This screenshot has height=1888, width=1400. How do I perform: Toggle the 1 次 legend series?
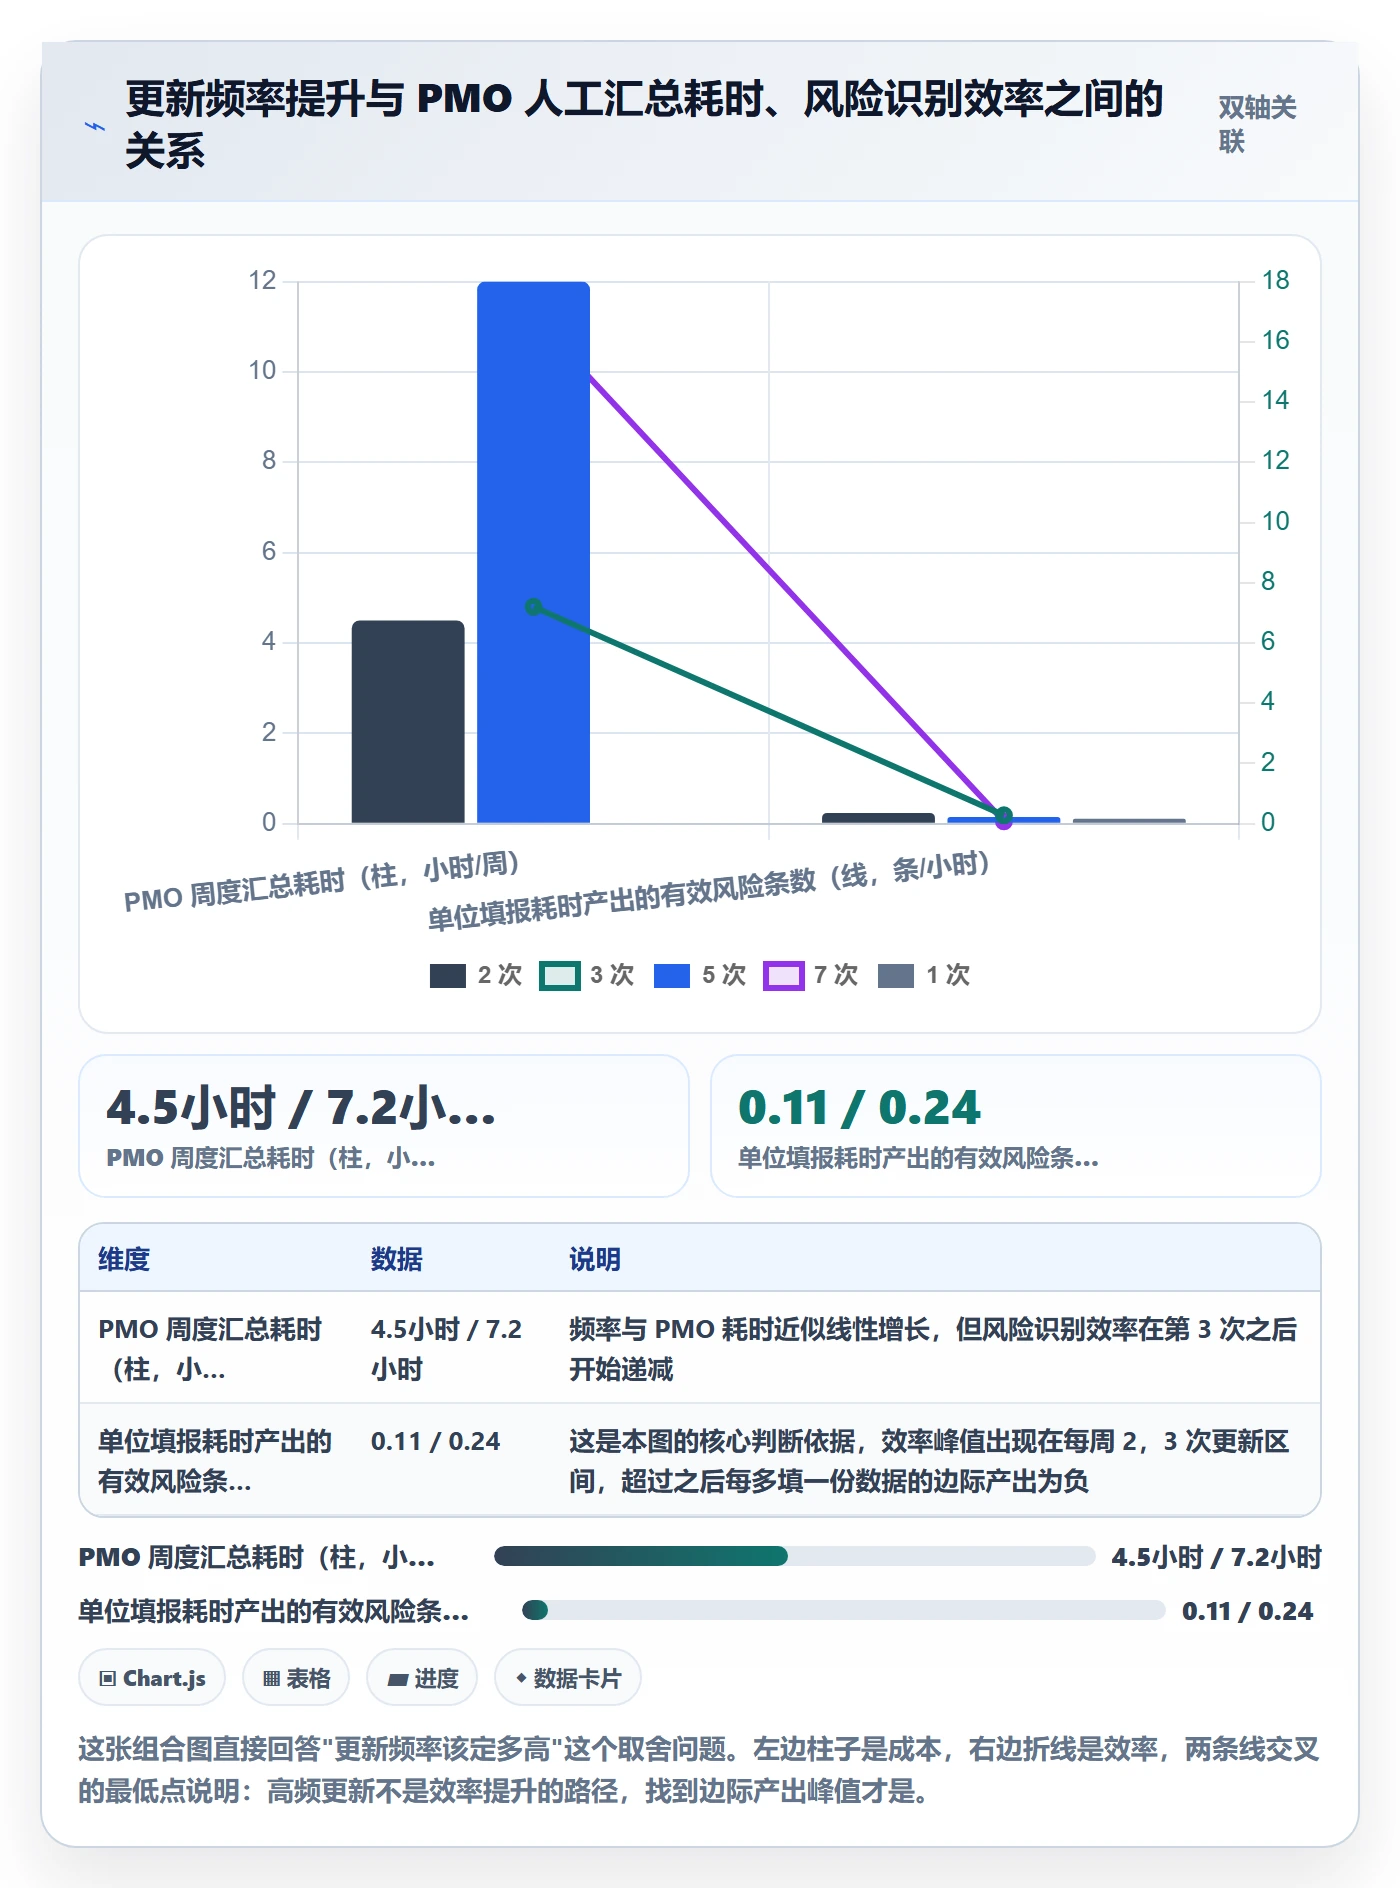pyautogui.click(x=924, y=975)
